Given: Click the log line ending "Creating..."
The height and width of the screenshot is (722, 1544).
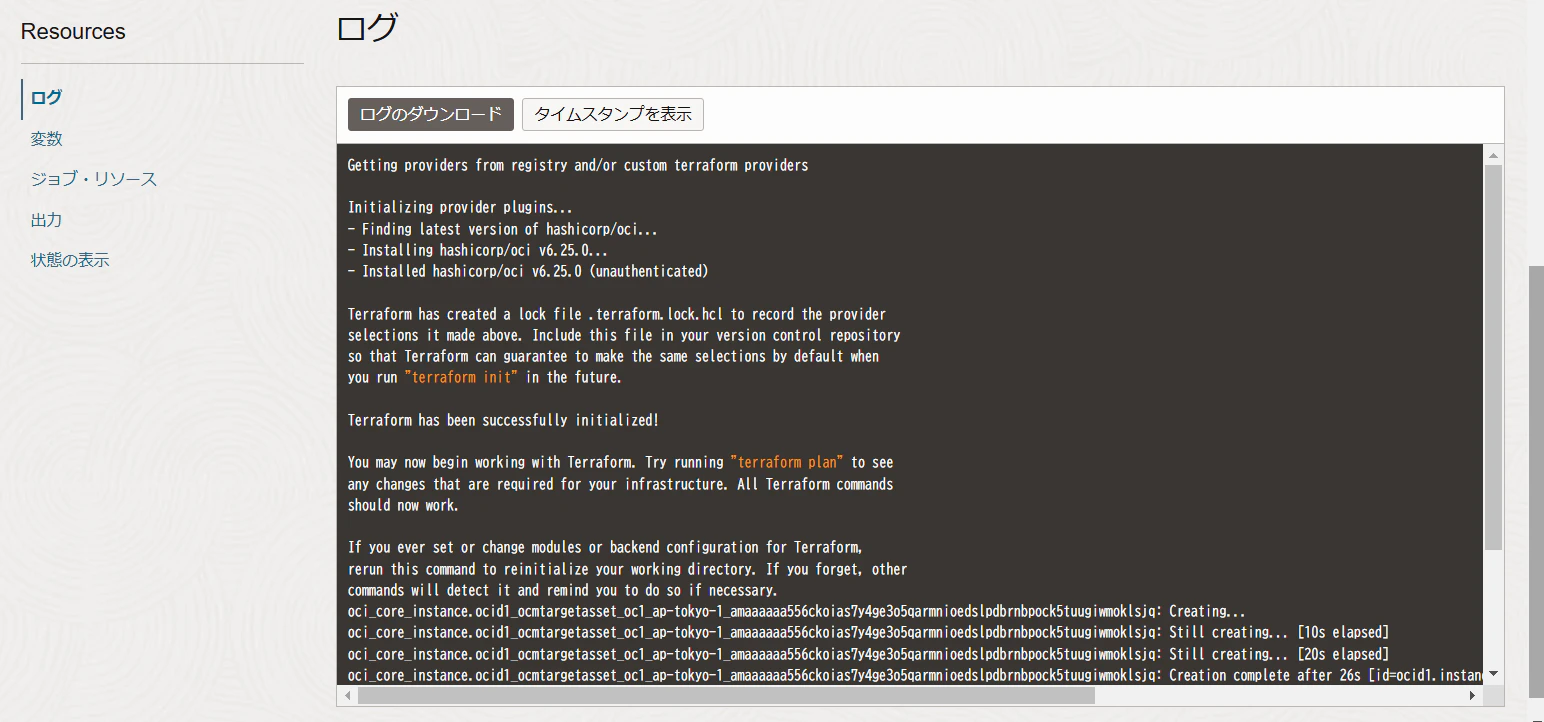Looking at the screenshot, I should tap(796, 612).
